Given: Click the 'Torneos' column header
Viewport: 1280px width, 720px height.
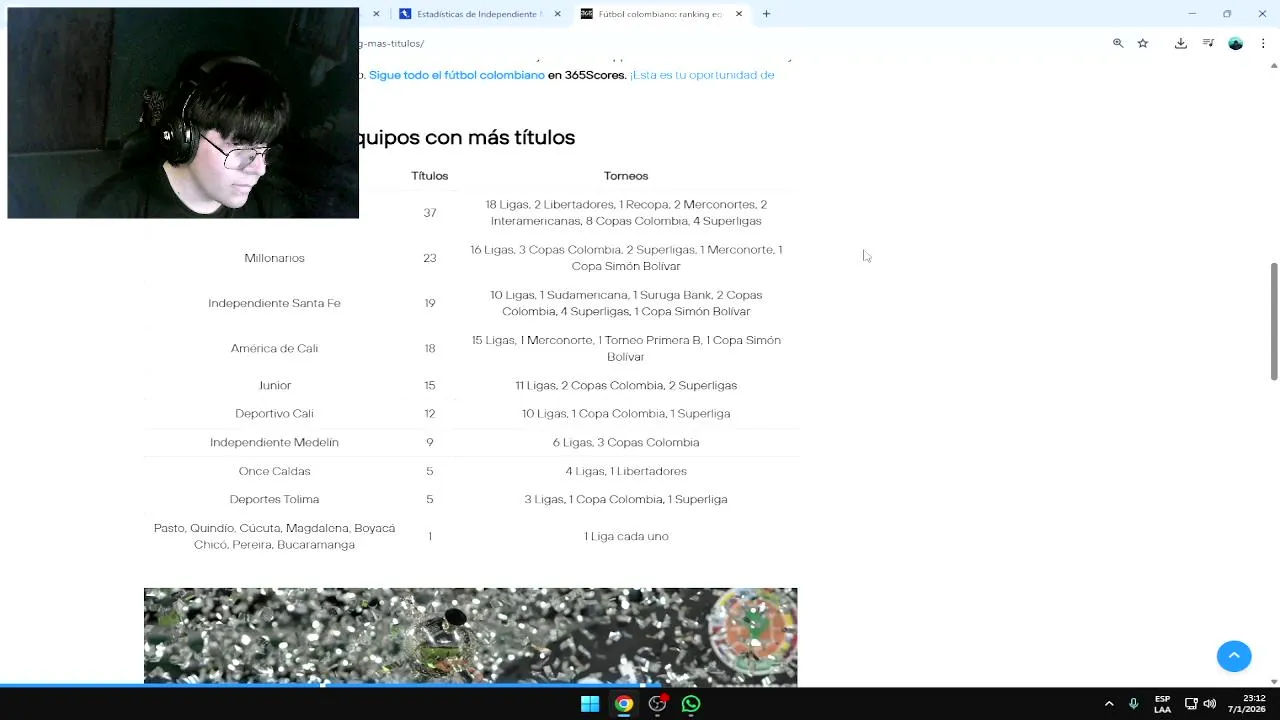Looking at the screenshot, I should tap(626, 176).
